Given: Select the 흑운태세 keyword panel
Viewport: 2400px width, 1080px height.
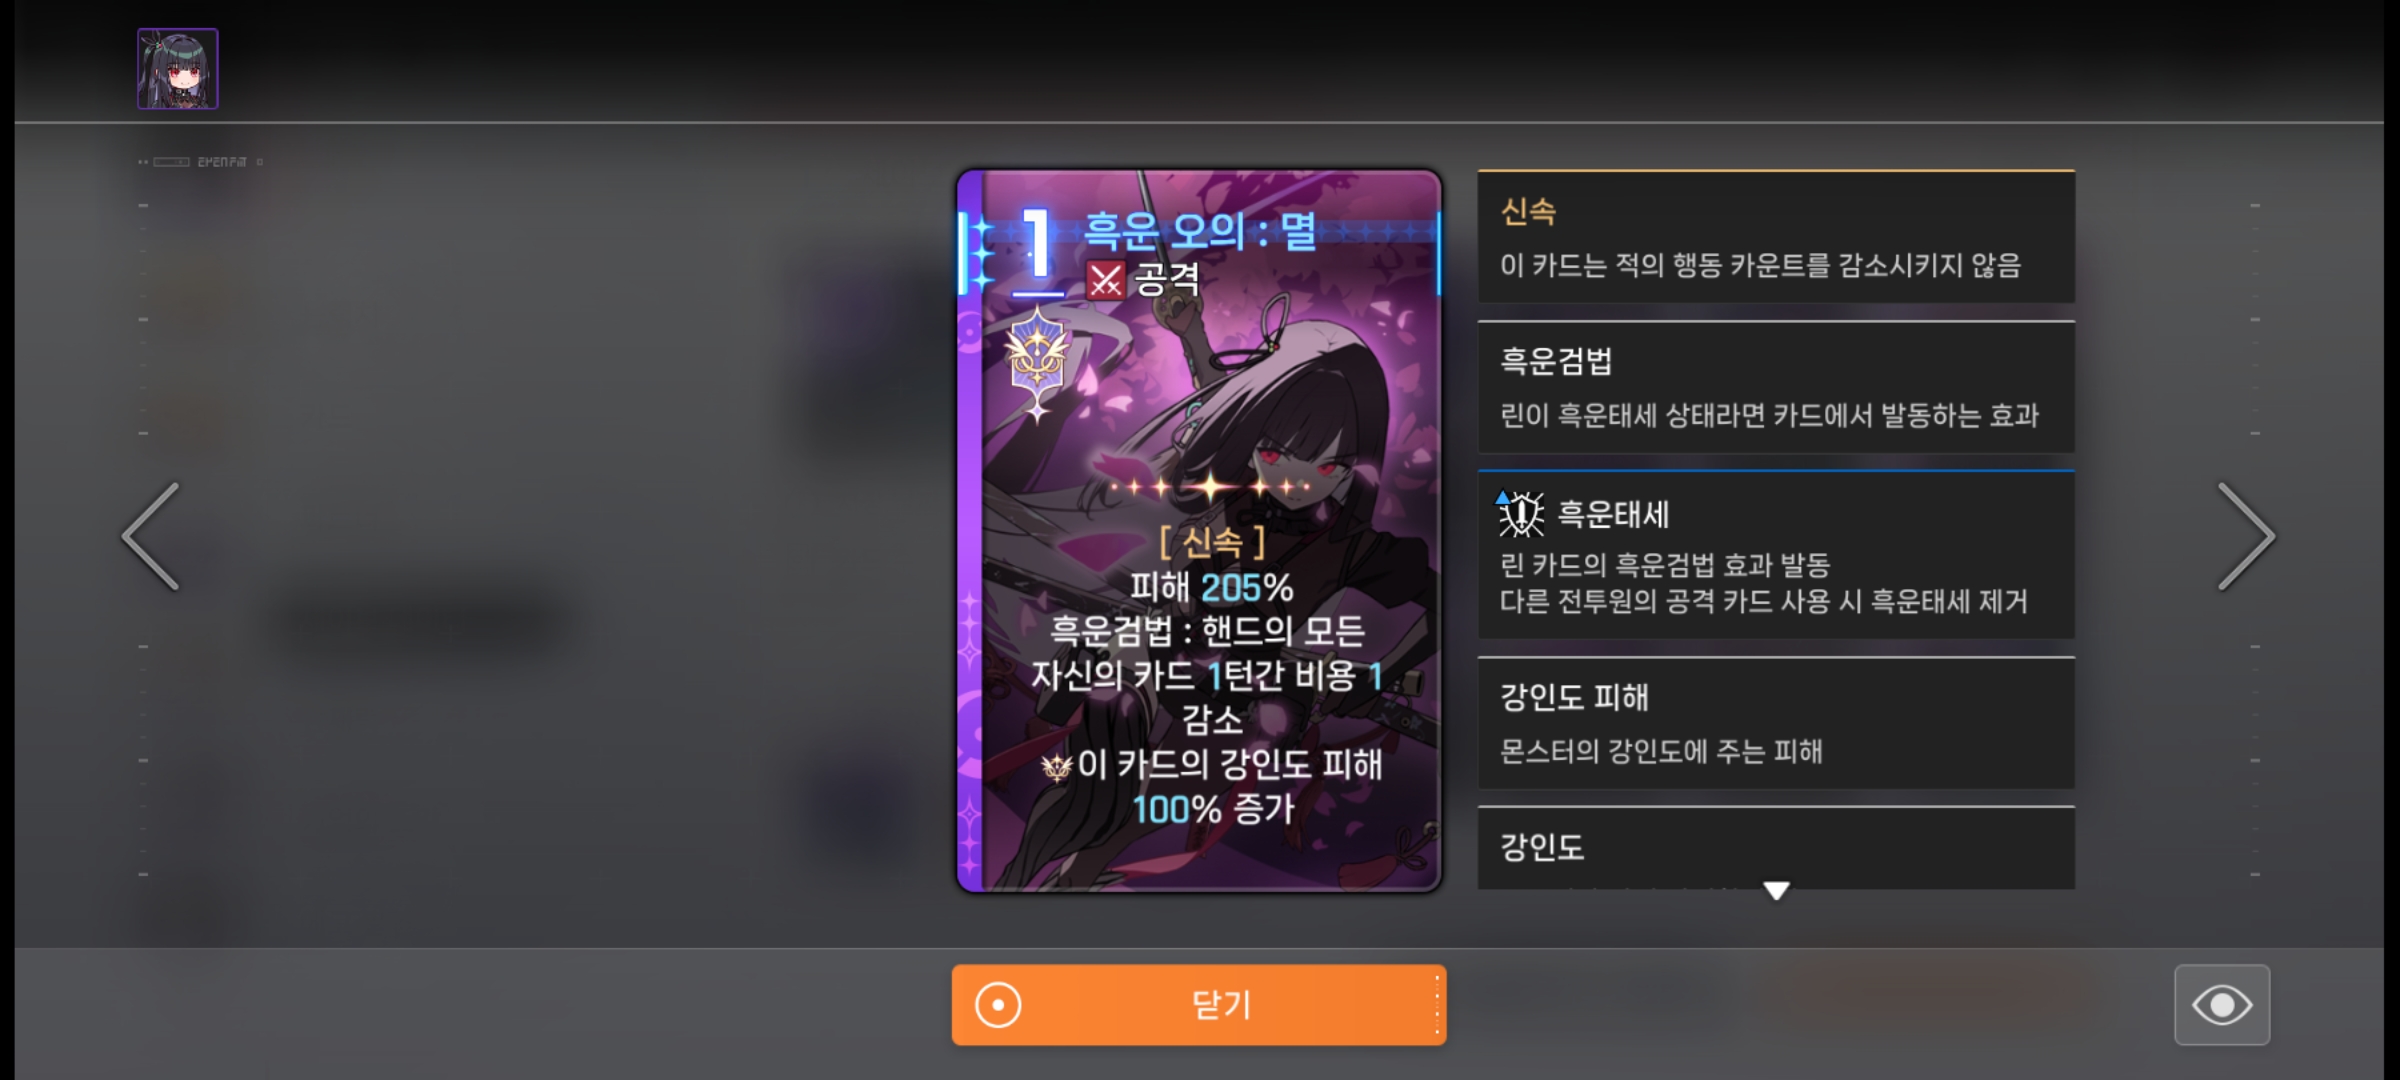Looking at the screenshot, I should [1776, 554].
